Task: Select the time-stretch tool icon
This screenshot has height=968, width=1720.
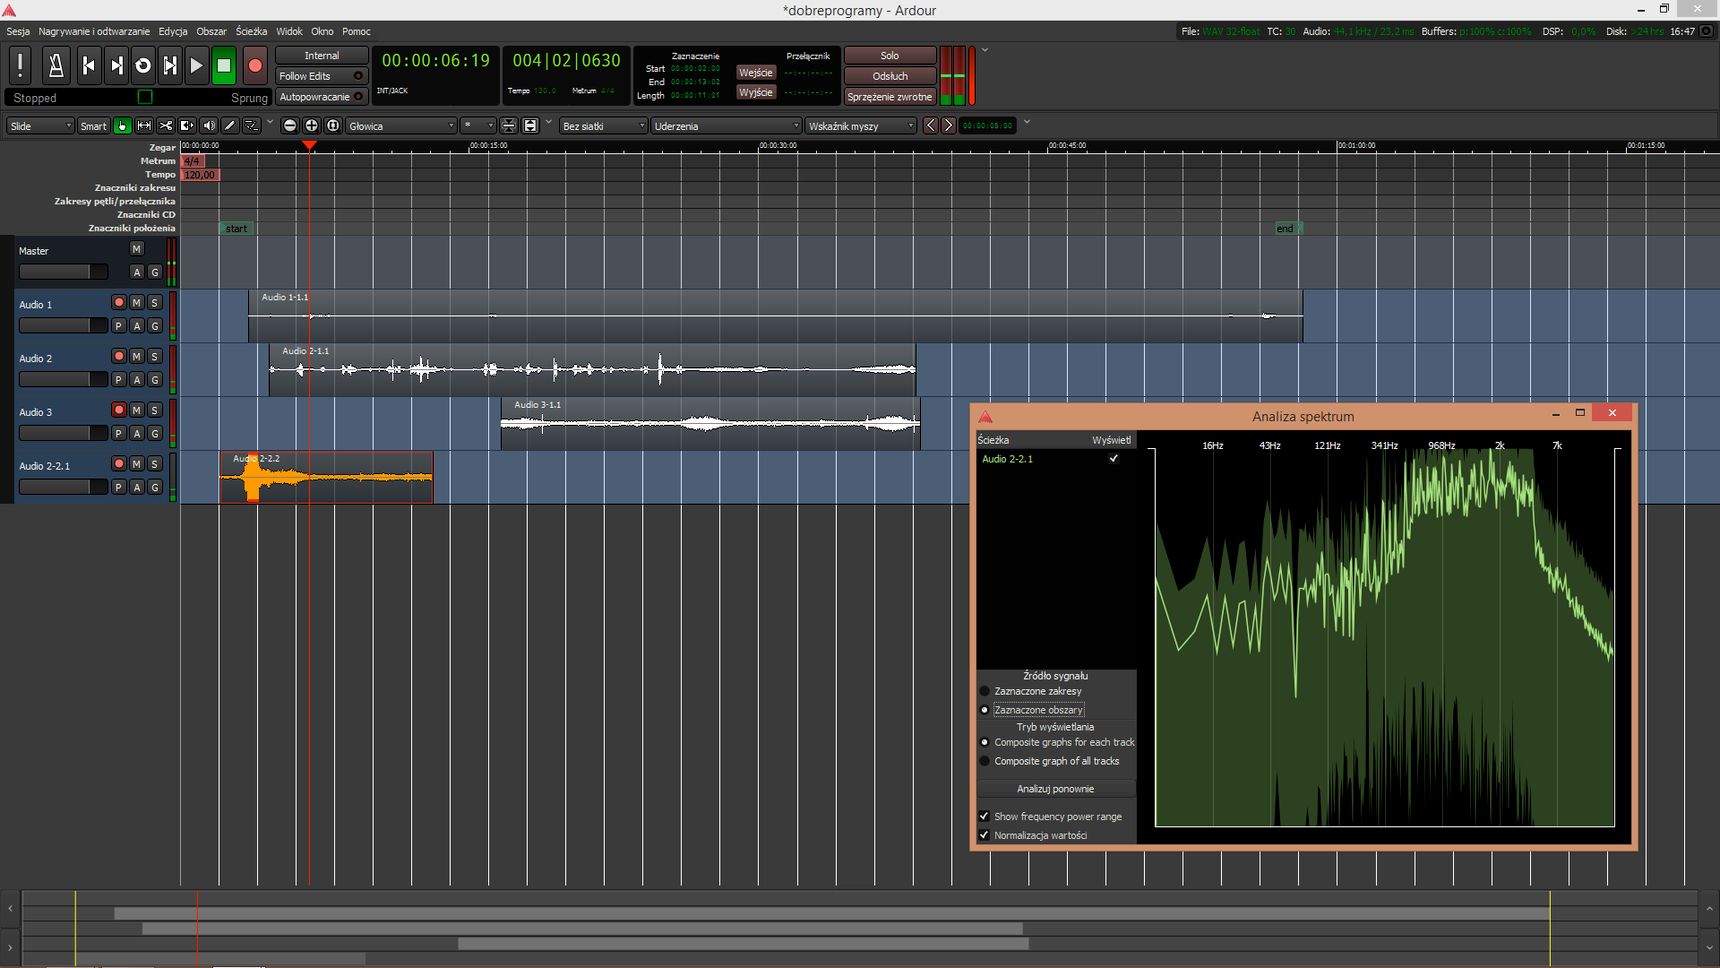Action: [x=187, y=126]
